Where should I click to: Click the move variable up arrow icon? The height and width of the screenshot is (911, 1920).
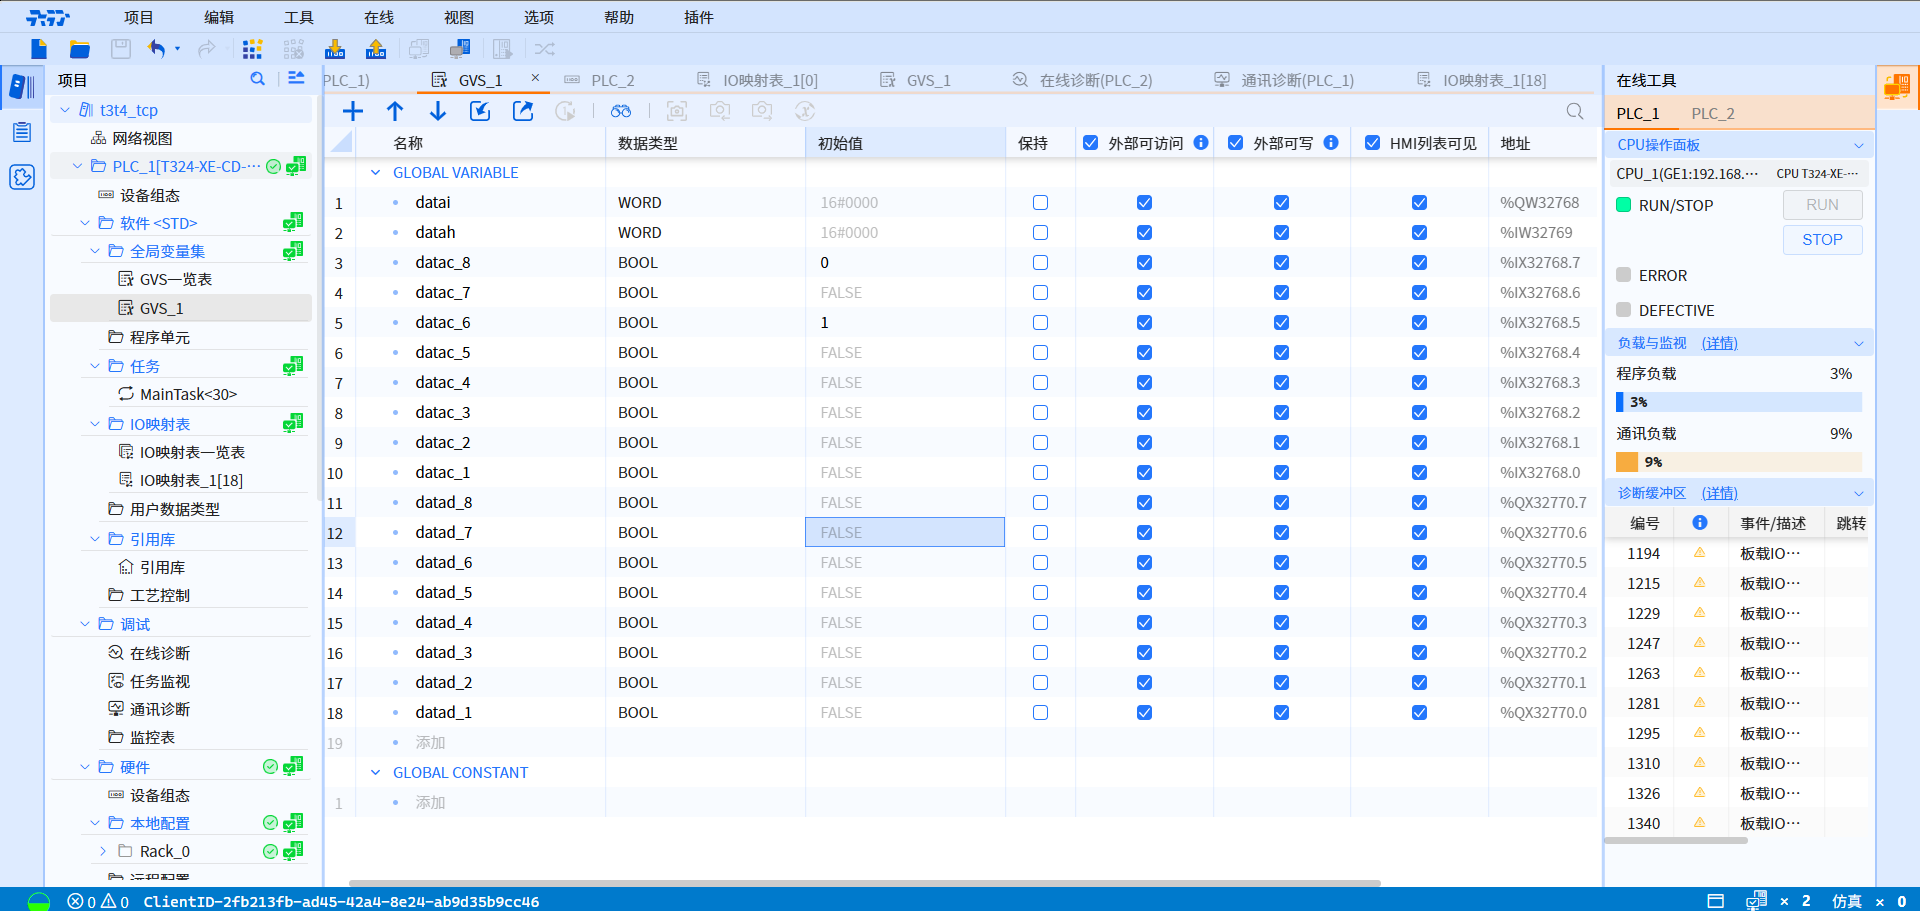394,111
